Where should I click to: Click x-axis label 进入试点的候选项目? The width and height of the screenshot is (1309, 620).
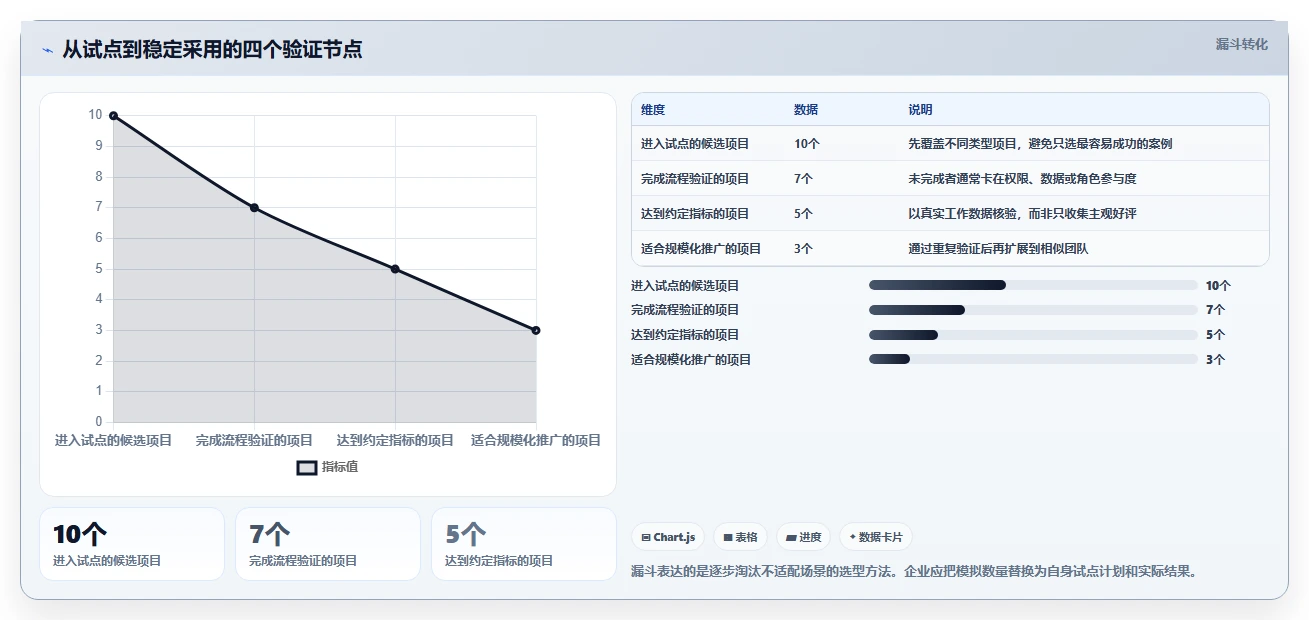(x=113, y=440)
